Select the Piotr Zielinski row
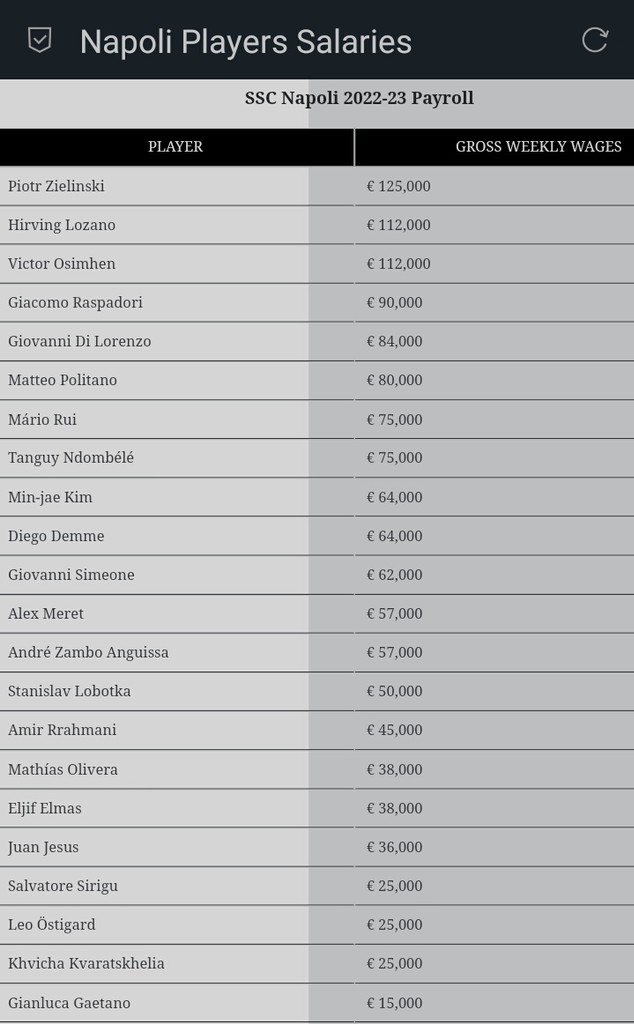 [x=56, y=186]
